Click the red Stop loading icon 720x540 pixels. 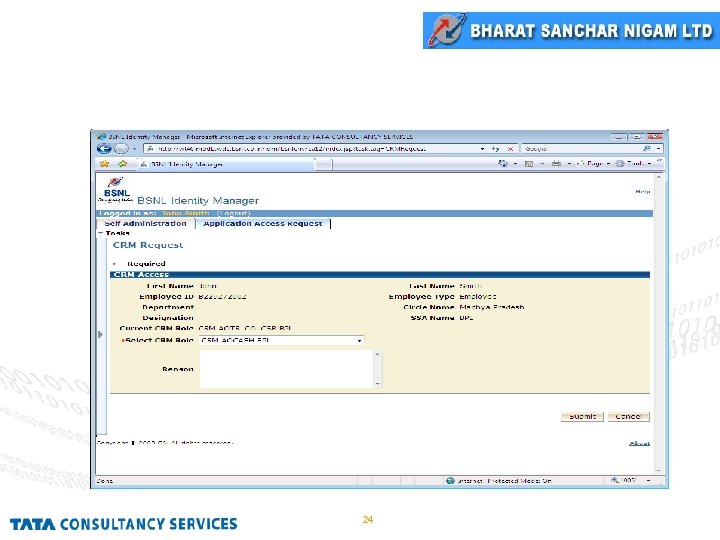510,149
